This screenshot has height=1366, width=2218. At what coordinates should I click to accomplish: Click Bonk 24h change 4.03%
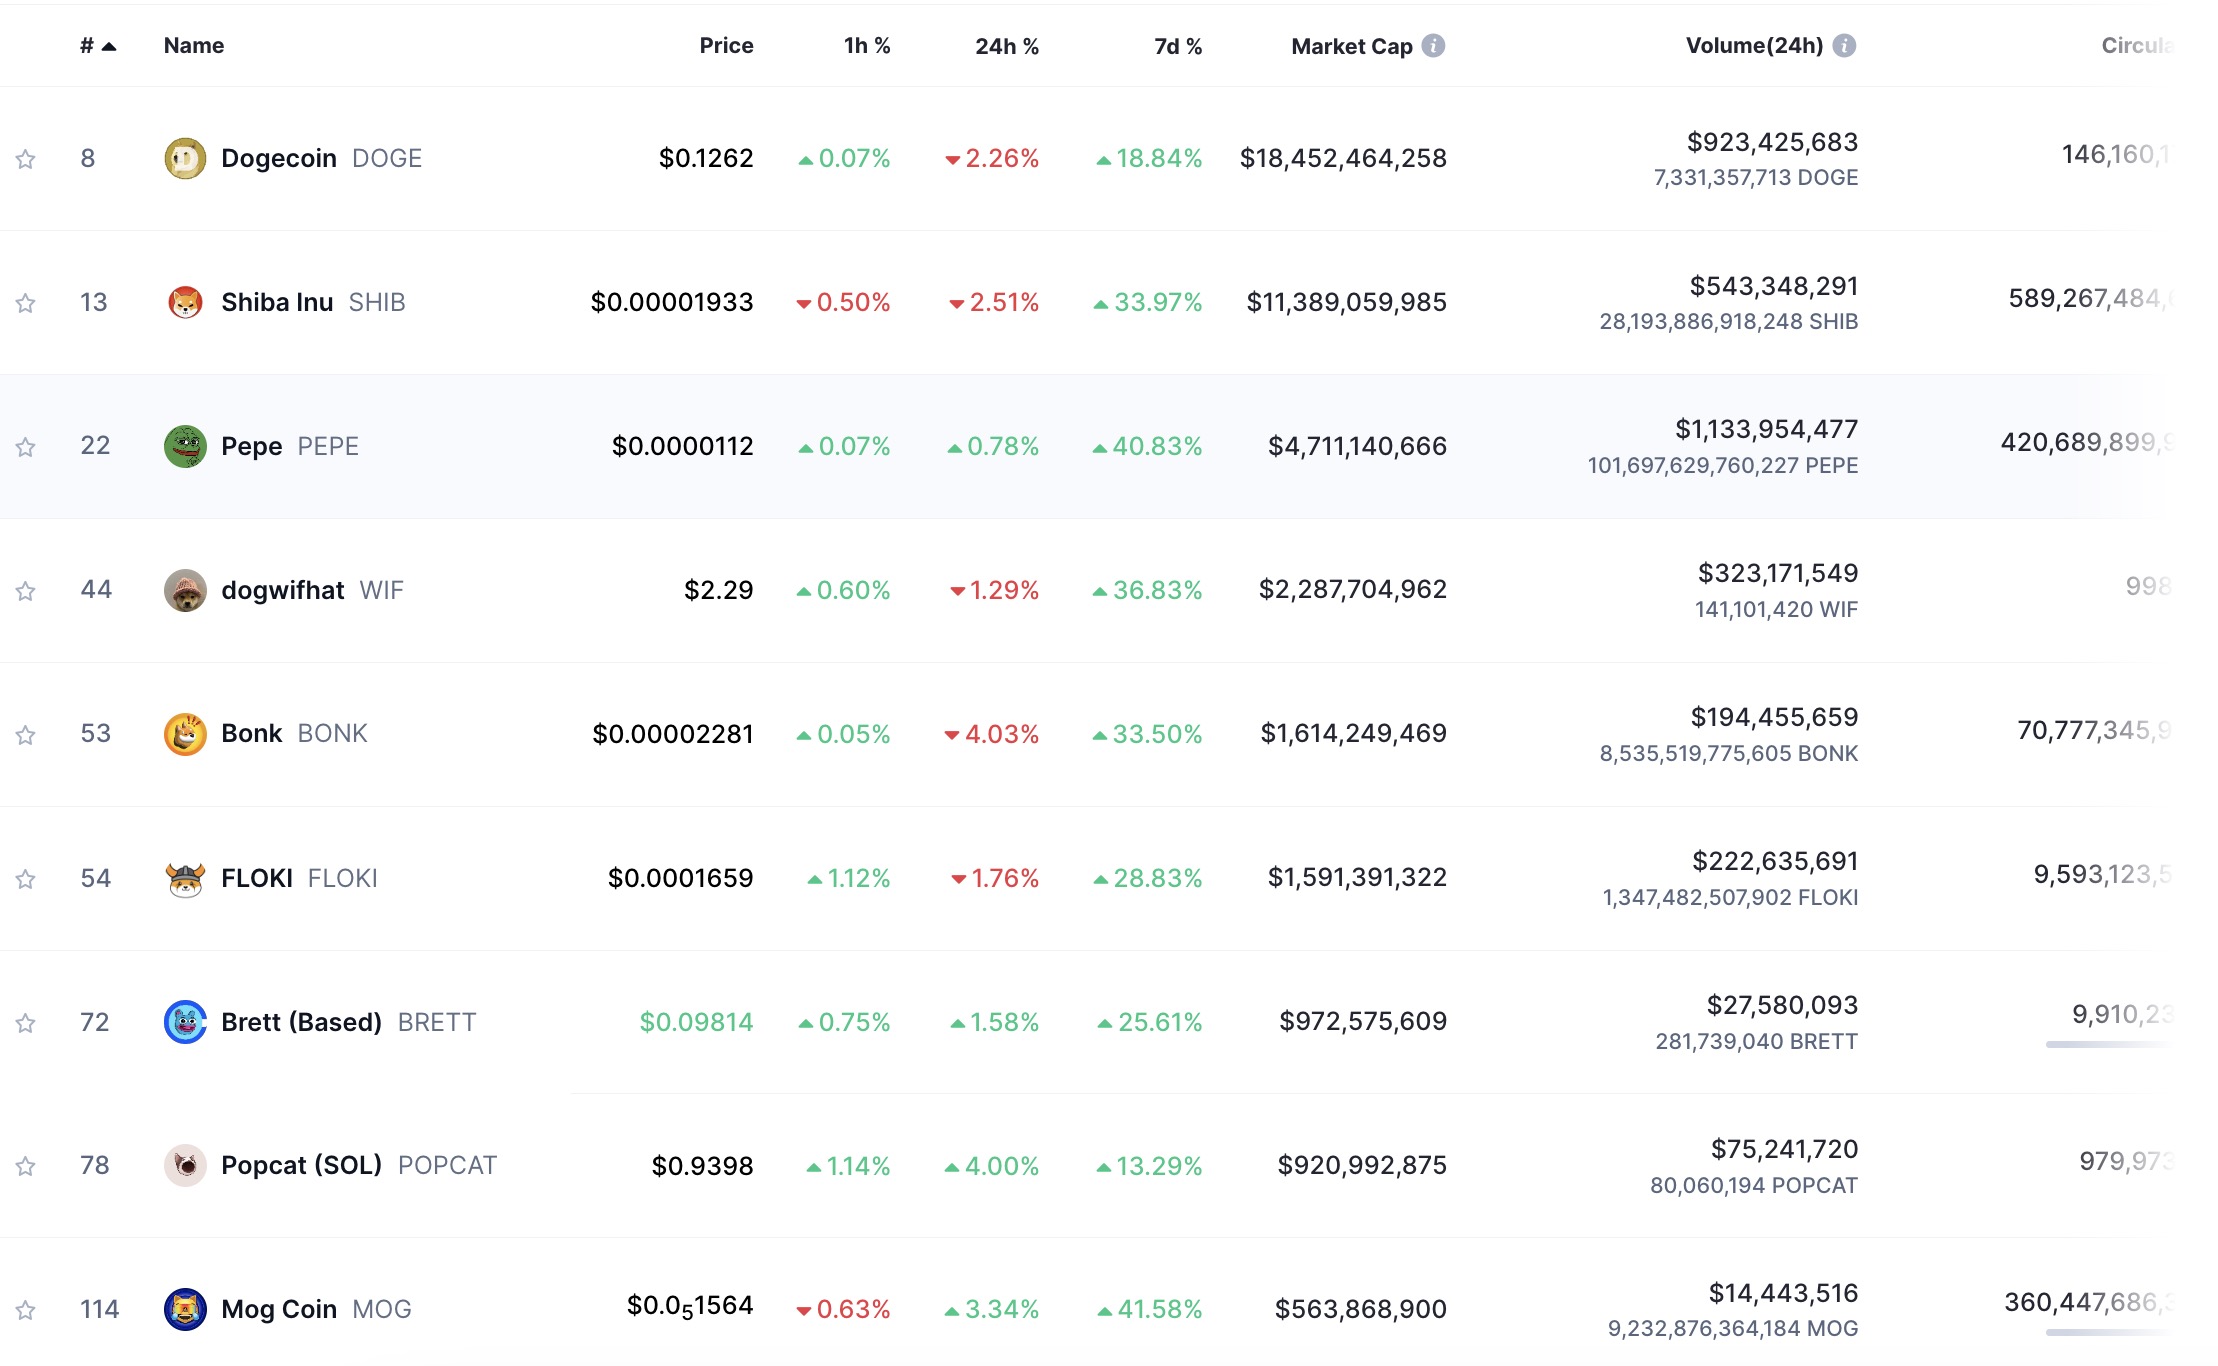point(991,734)
